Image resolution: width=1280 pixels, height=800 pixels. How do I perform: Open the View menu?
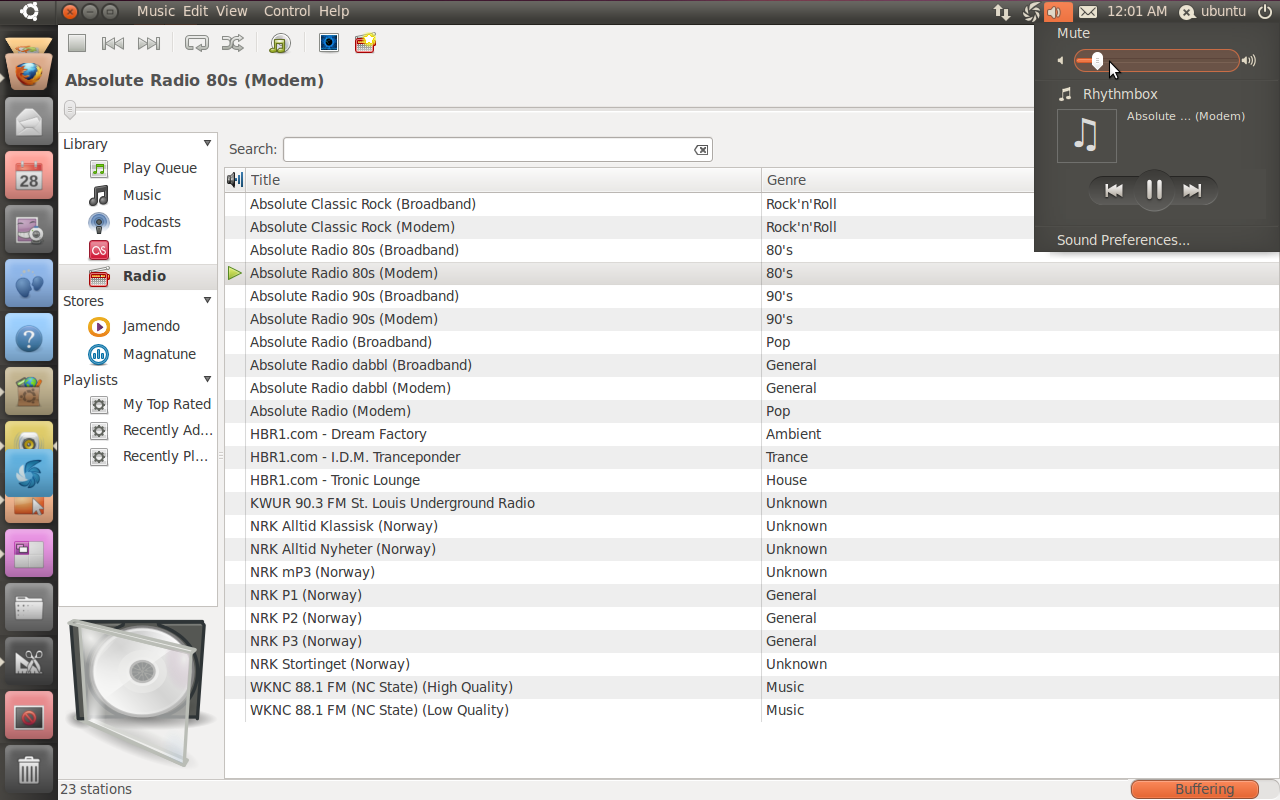[232, 11]
